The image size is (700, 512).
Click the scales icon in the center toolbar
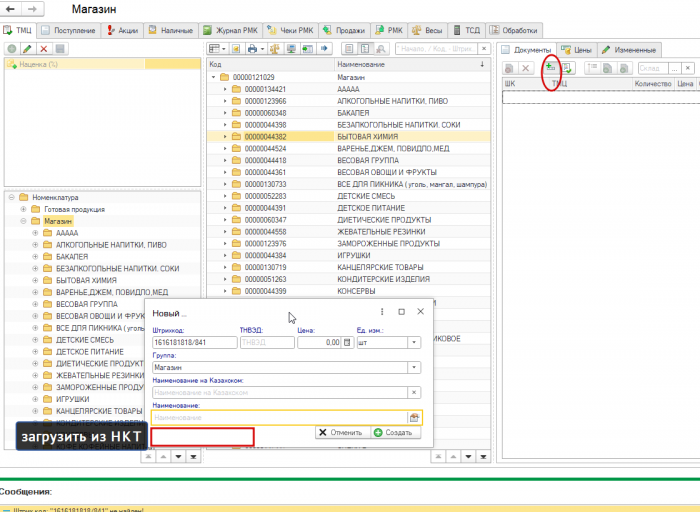pos(274,49)
